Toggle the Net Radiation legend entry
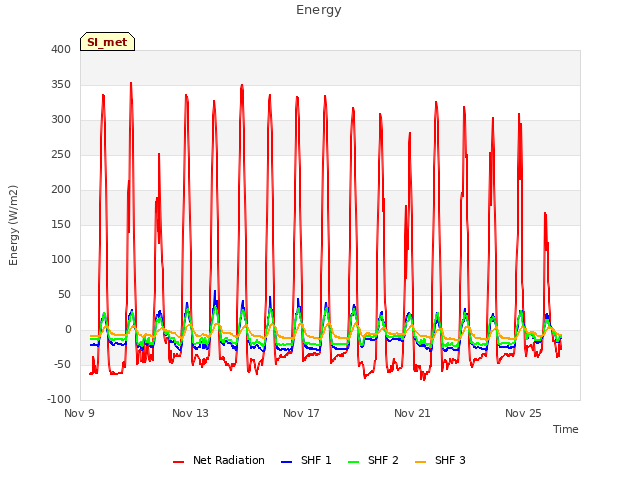 [219, 460]
